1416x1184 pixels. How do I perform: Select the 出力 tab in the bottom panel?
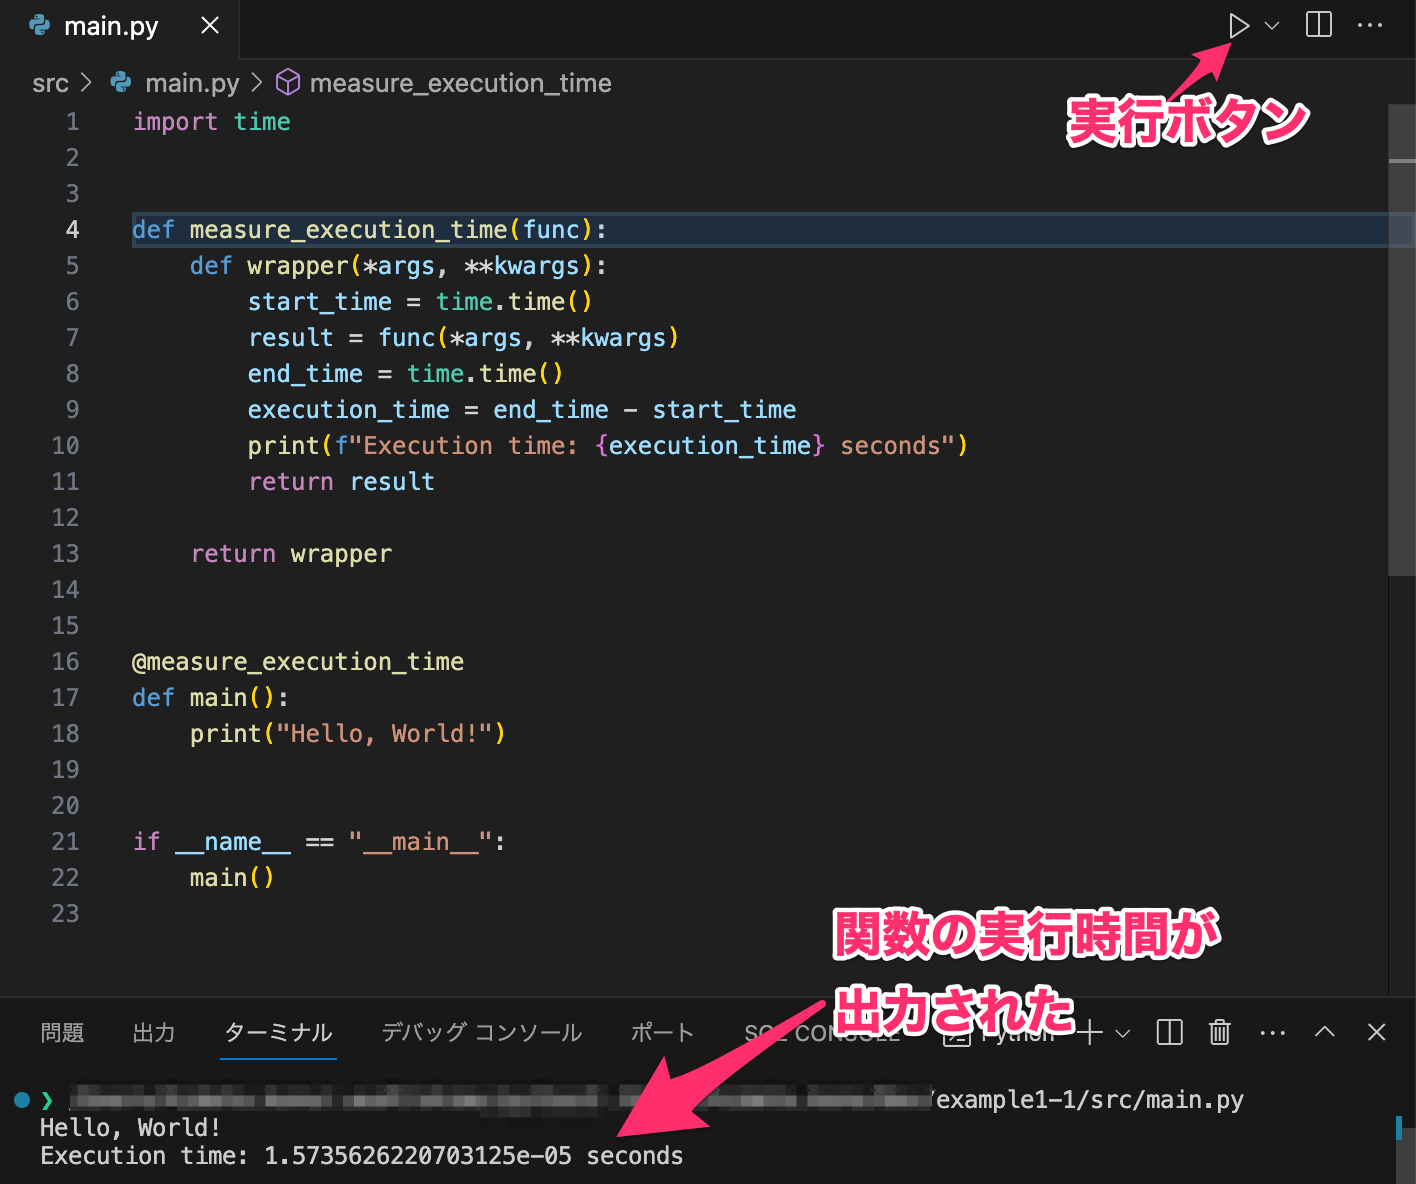153,1033
